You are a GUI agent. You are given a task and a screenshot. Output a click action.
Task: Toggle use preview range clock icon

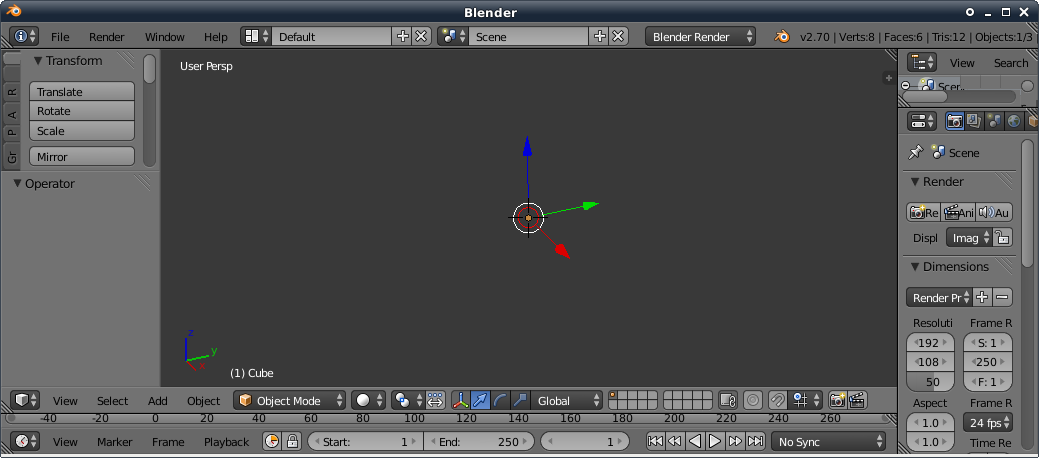click(272, 441)
